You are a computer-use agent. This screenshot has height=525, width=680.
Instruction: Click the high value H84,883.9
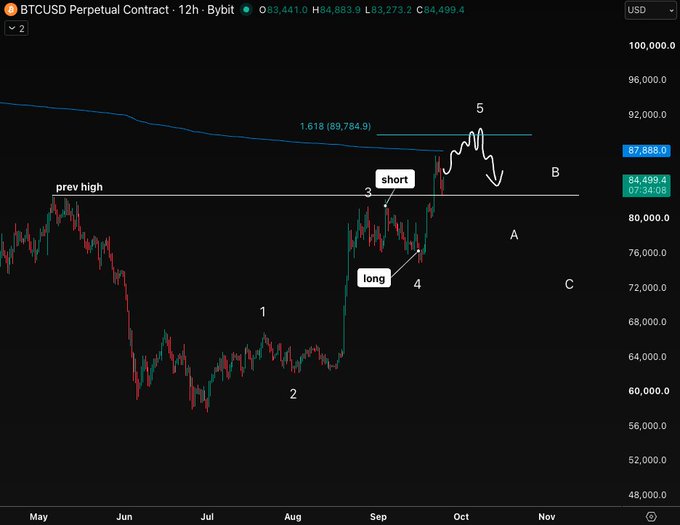tap(337, 10)
